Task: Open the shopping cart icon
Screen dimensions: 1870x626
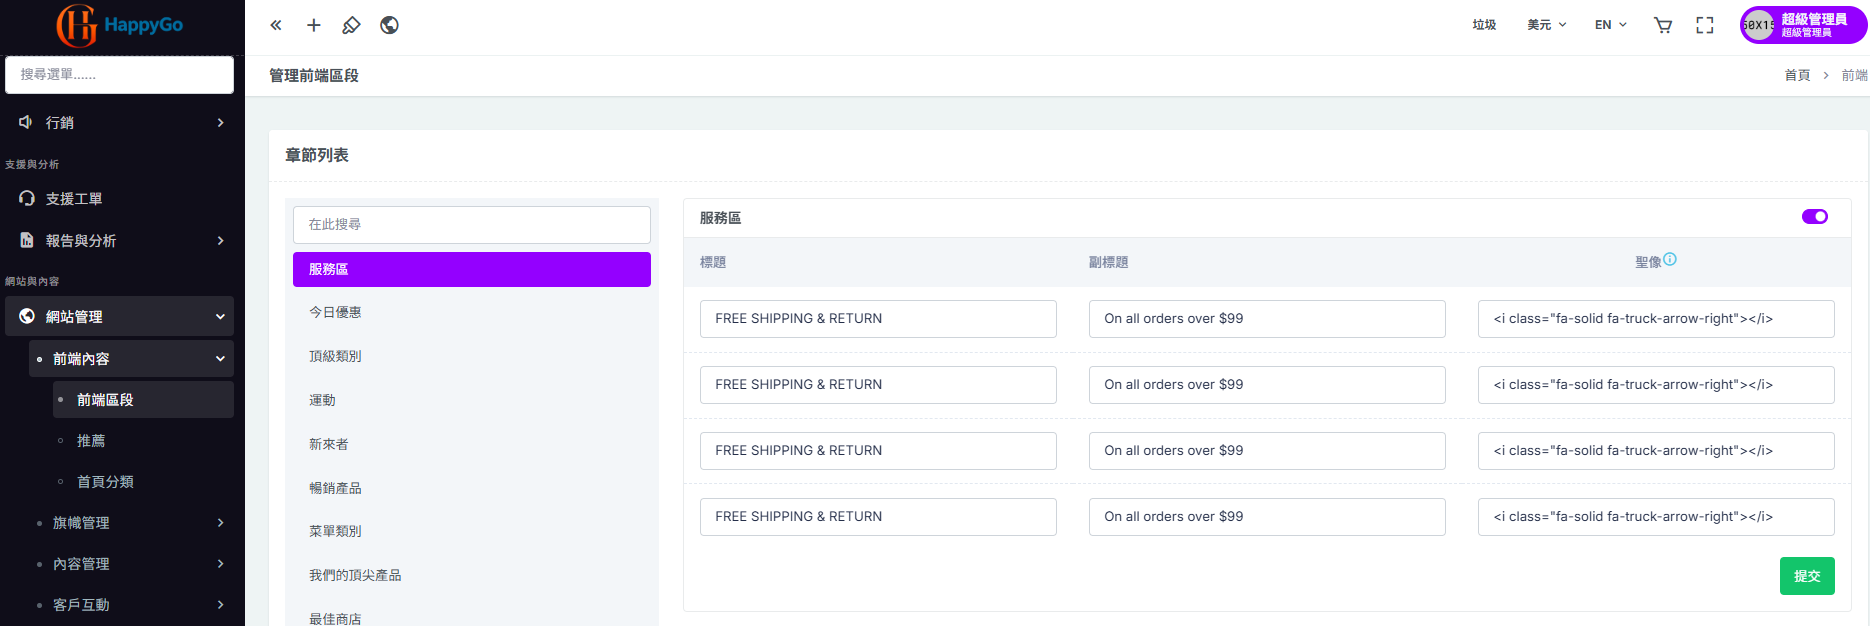Action: point(1663,25)
